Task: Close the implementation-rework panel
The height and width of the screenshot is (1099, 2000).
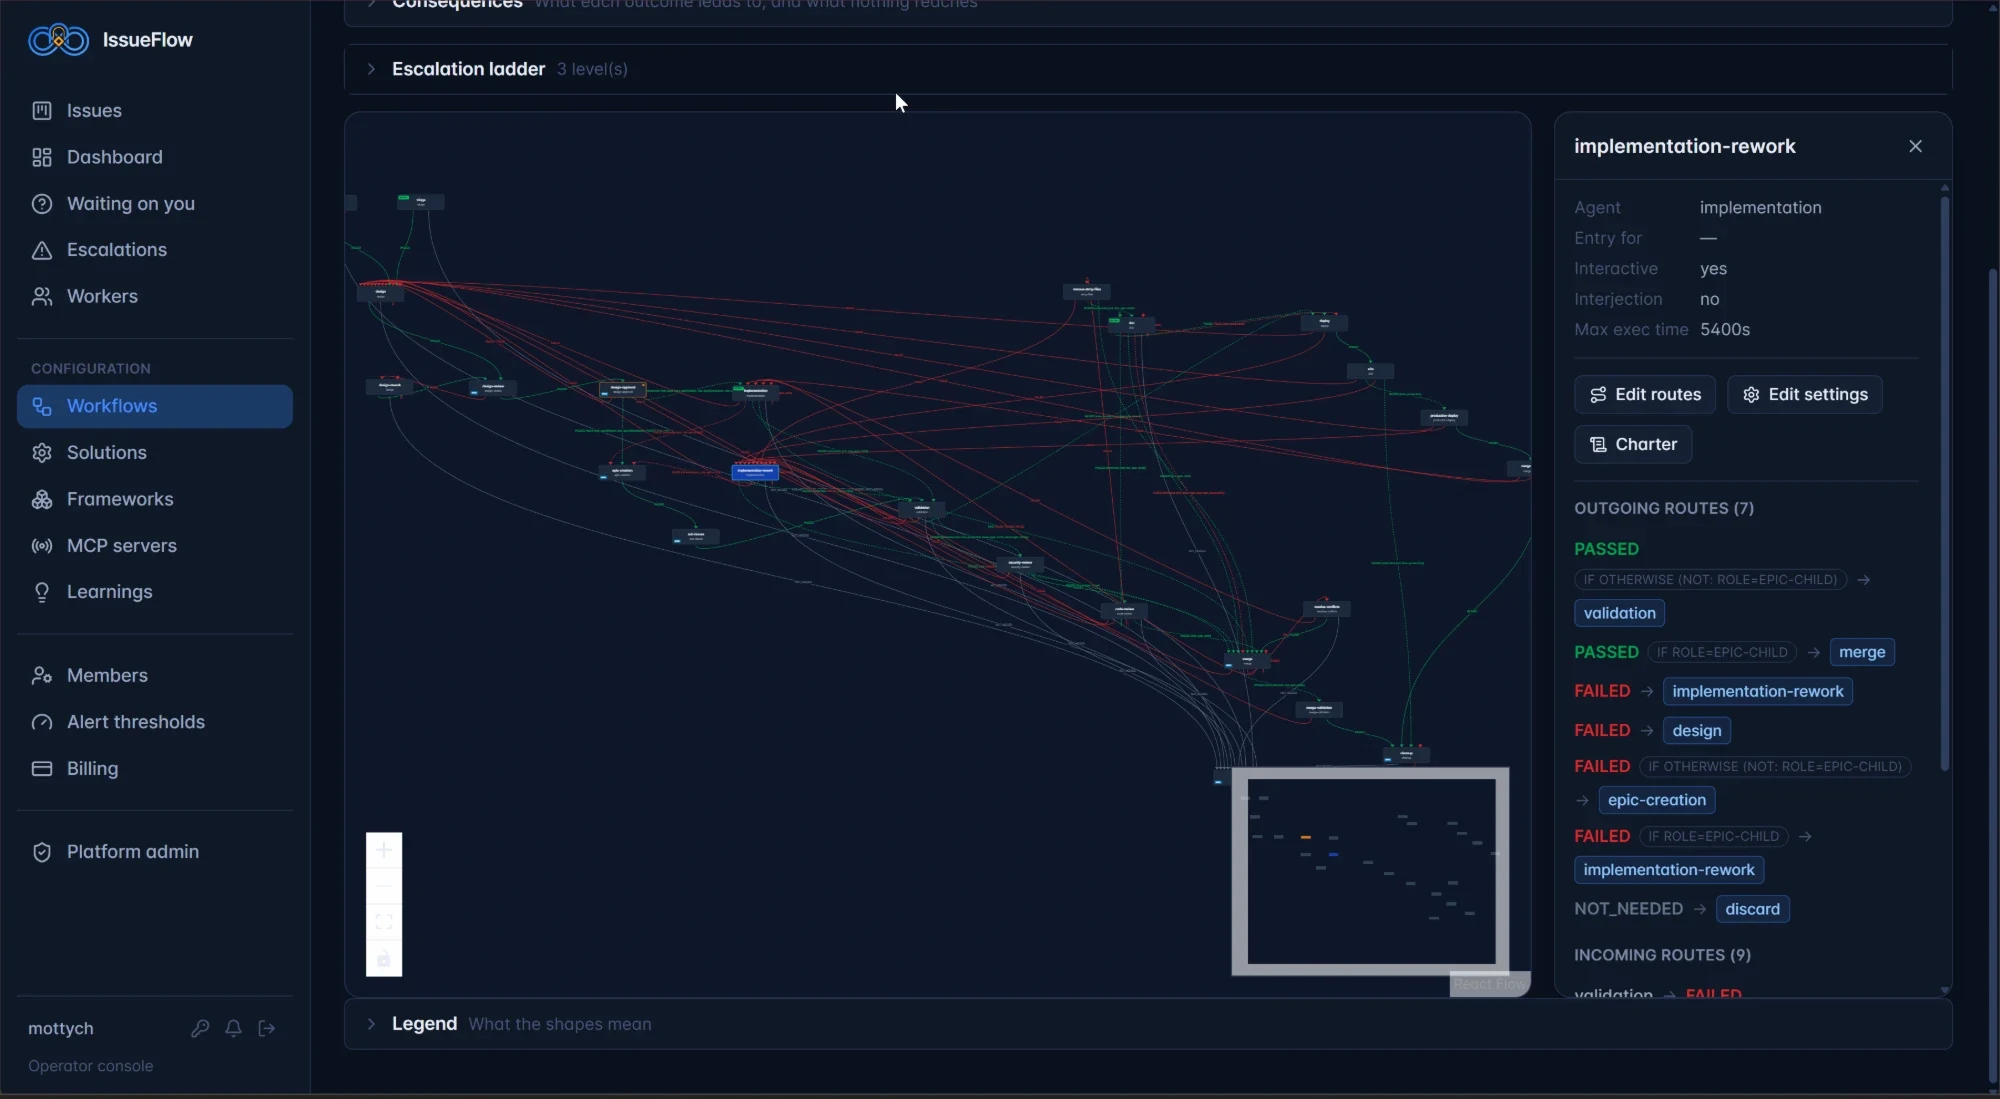Action: point(1915,146)
